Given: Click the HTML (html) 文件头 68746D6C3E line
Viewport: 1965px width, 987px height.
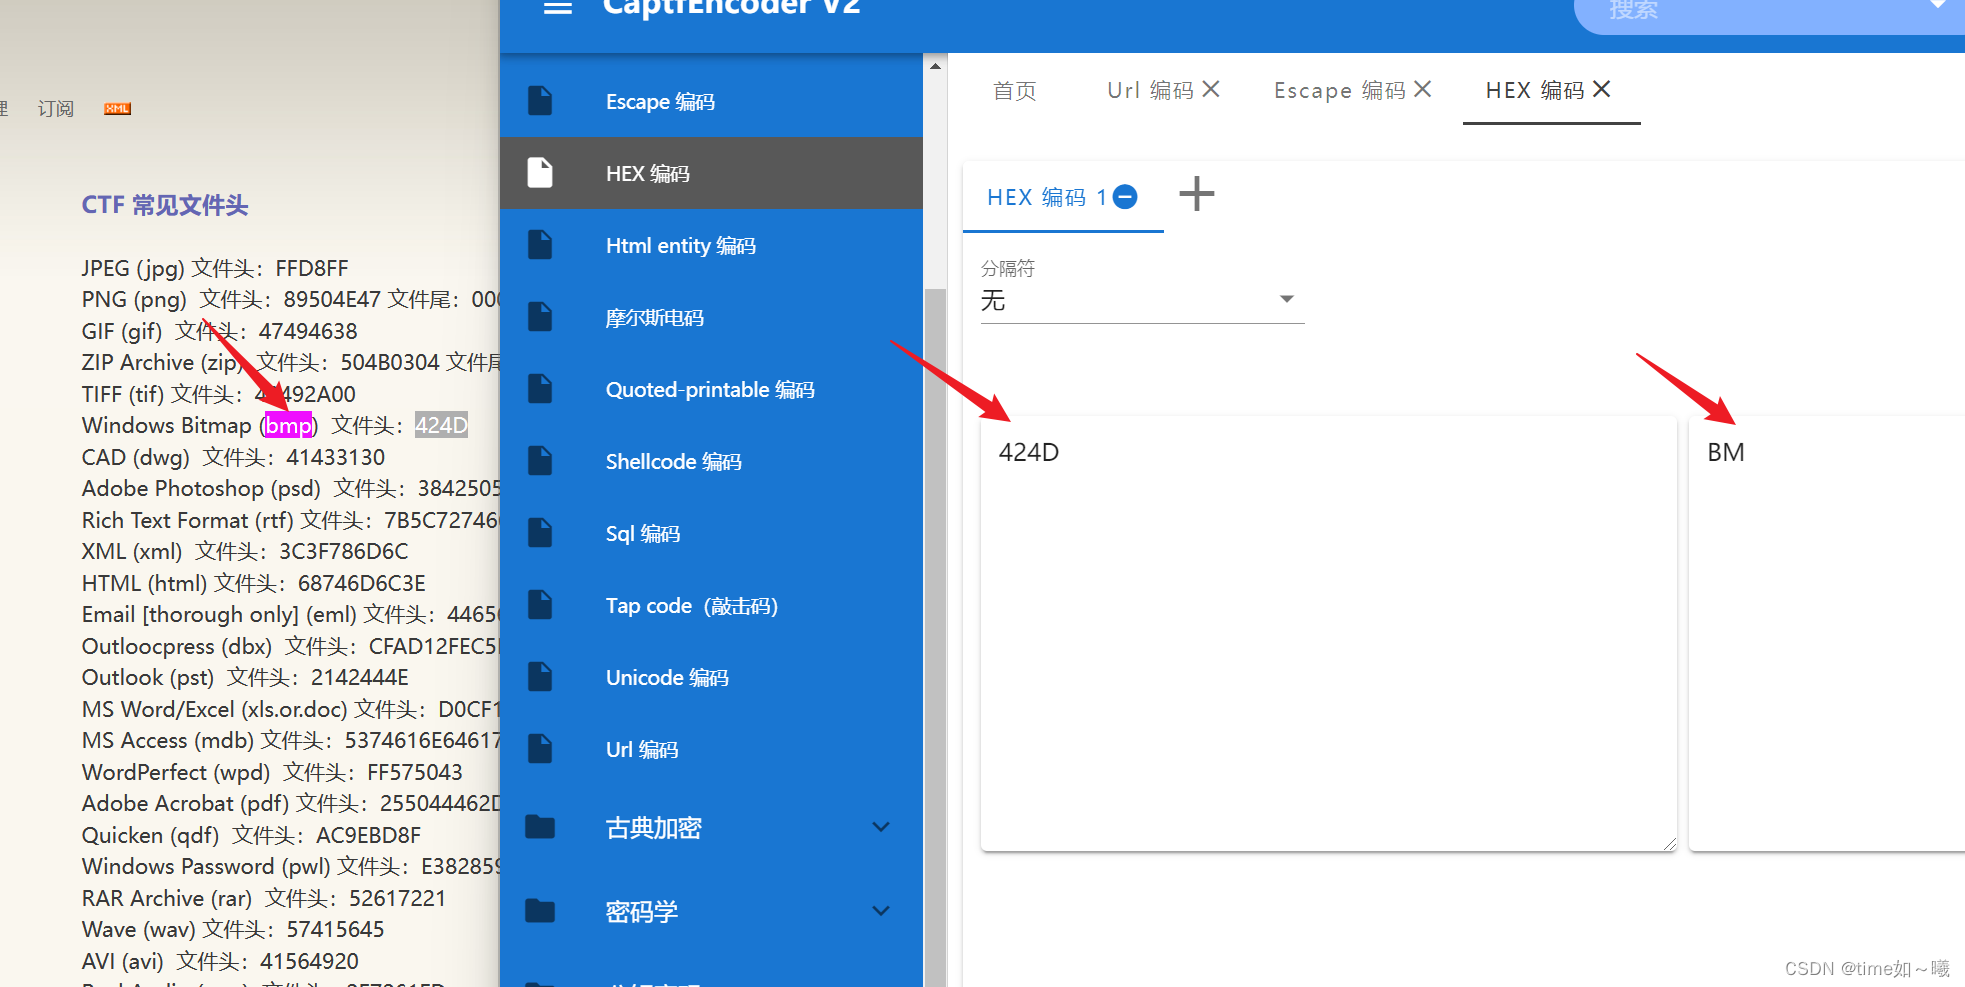Looking at the screenshot, I should pos(254,583).
